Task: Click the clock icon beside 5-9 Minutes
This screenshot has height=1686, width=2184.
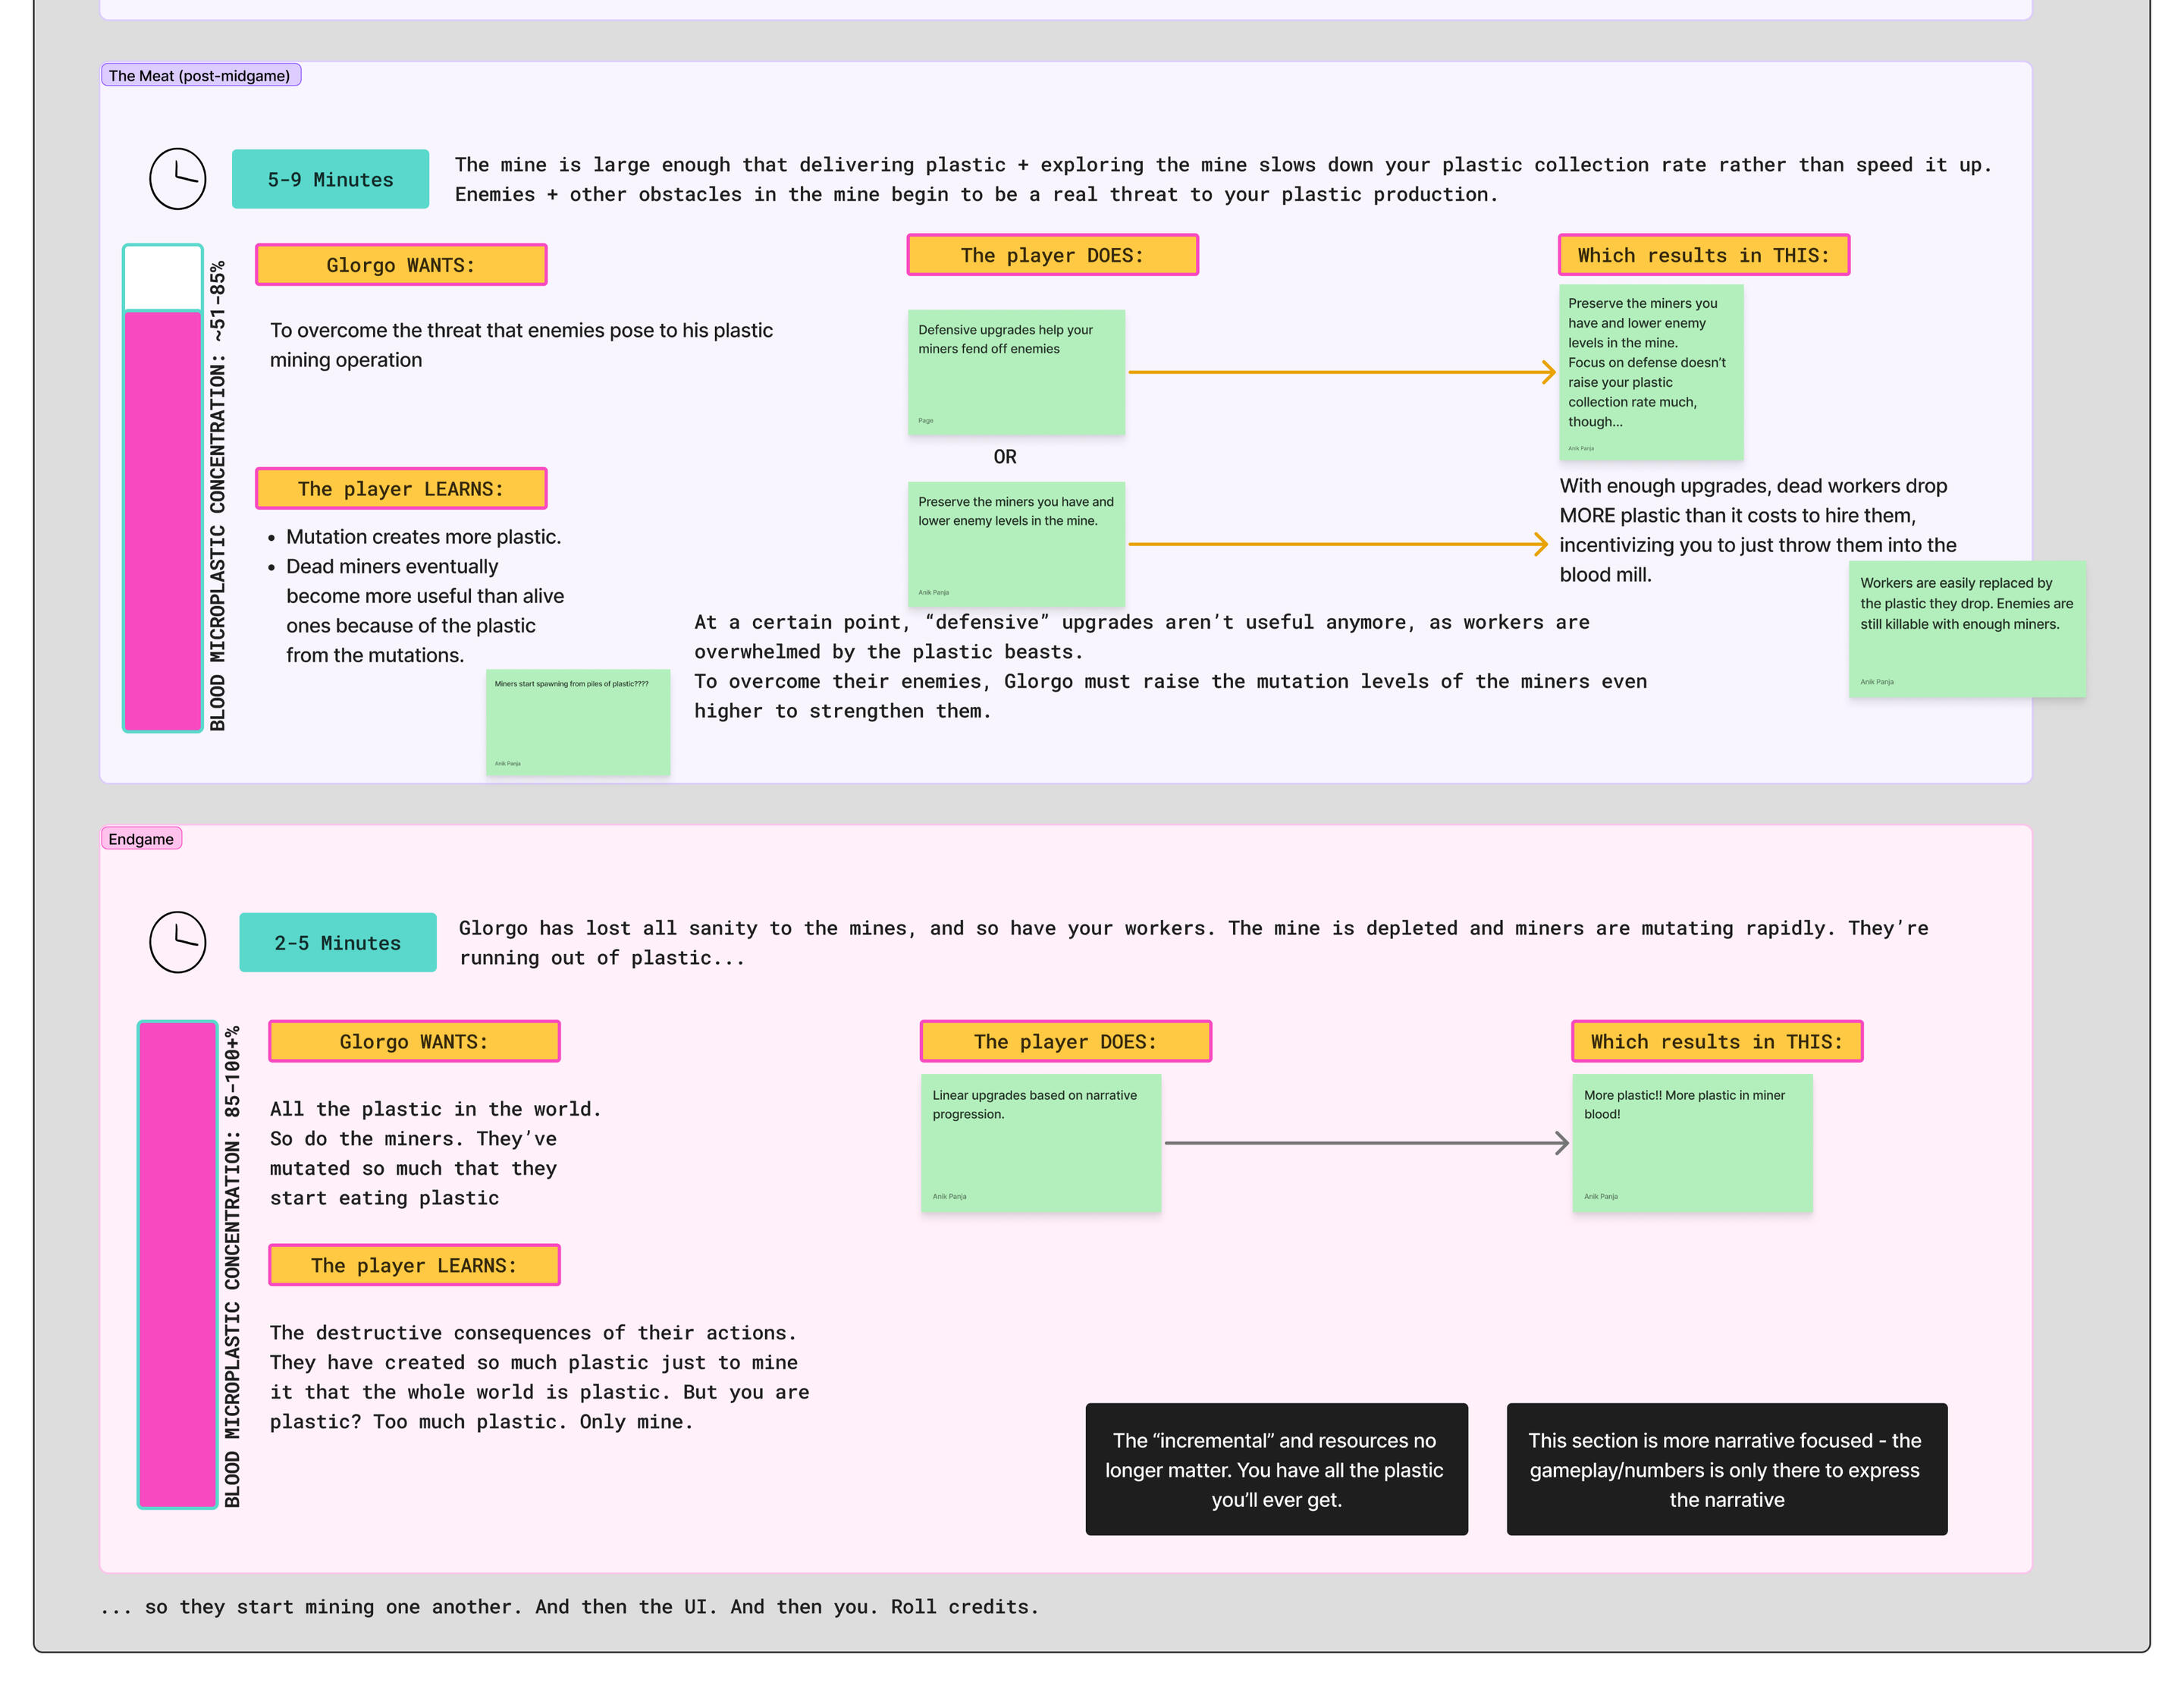Action: (177, 179)
